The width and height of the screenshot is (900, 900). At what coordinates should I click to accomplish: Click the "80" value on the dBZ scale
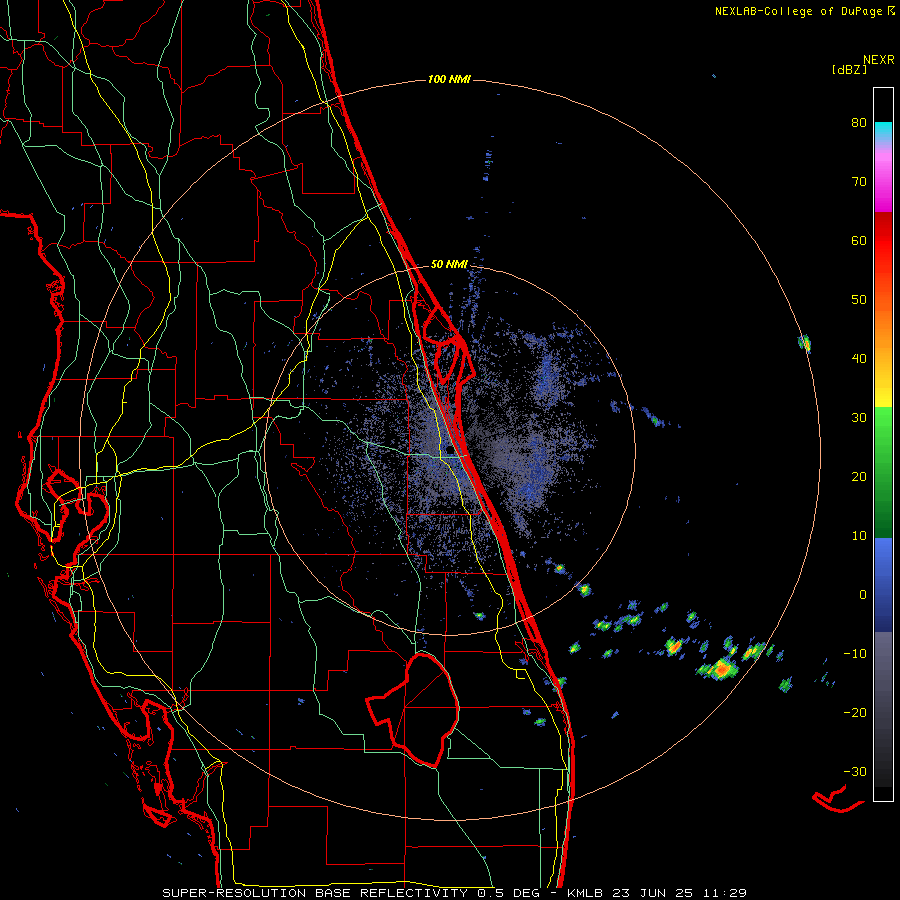coord(859,123)
